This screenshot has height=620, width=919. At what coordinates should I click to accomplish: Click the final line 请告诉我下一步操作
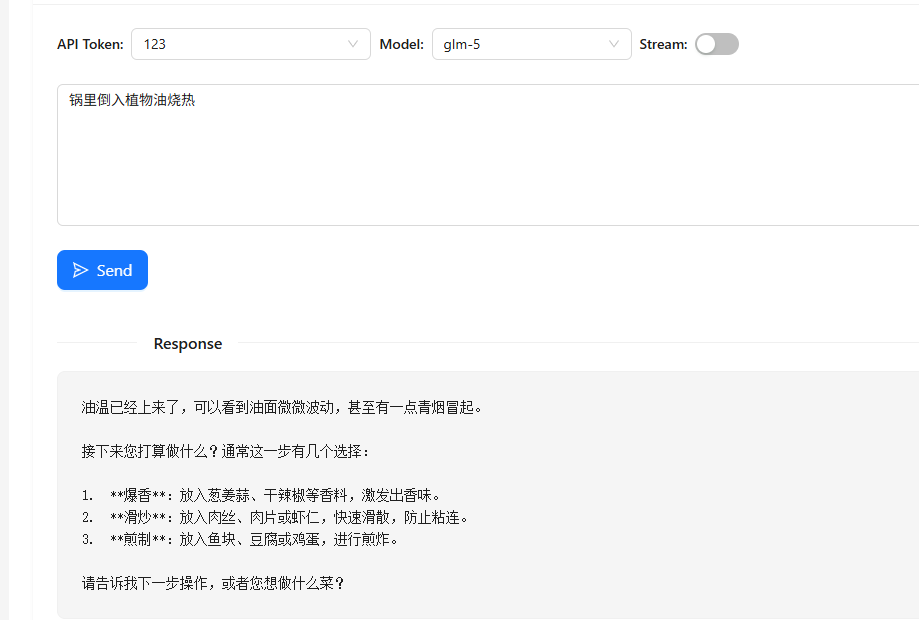pyautogui.click(x=213, y=583)
